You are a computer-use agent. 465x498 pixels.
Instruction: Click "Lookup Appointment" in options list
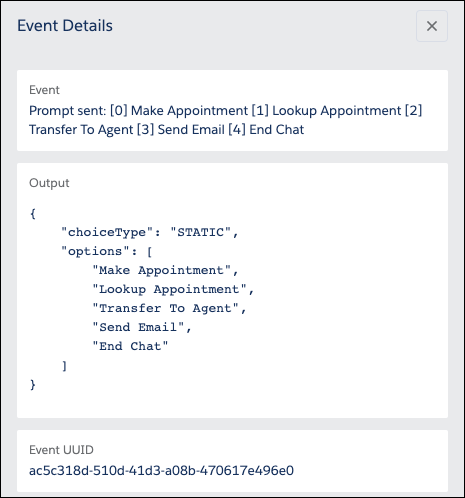tap(169, 289)
